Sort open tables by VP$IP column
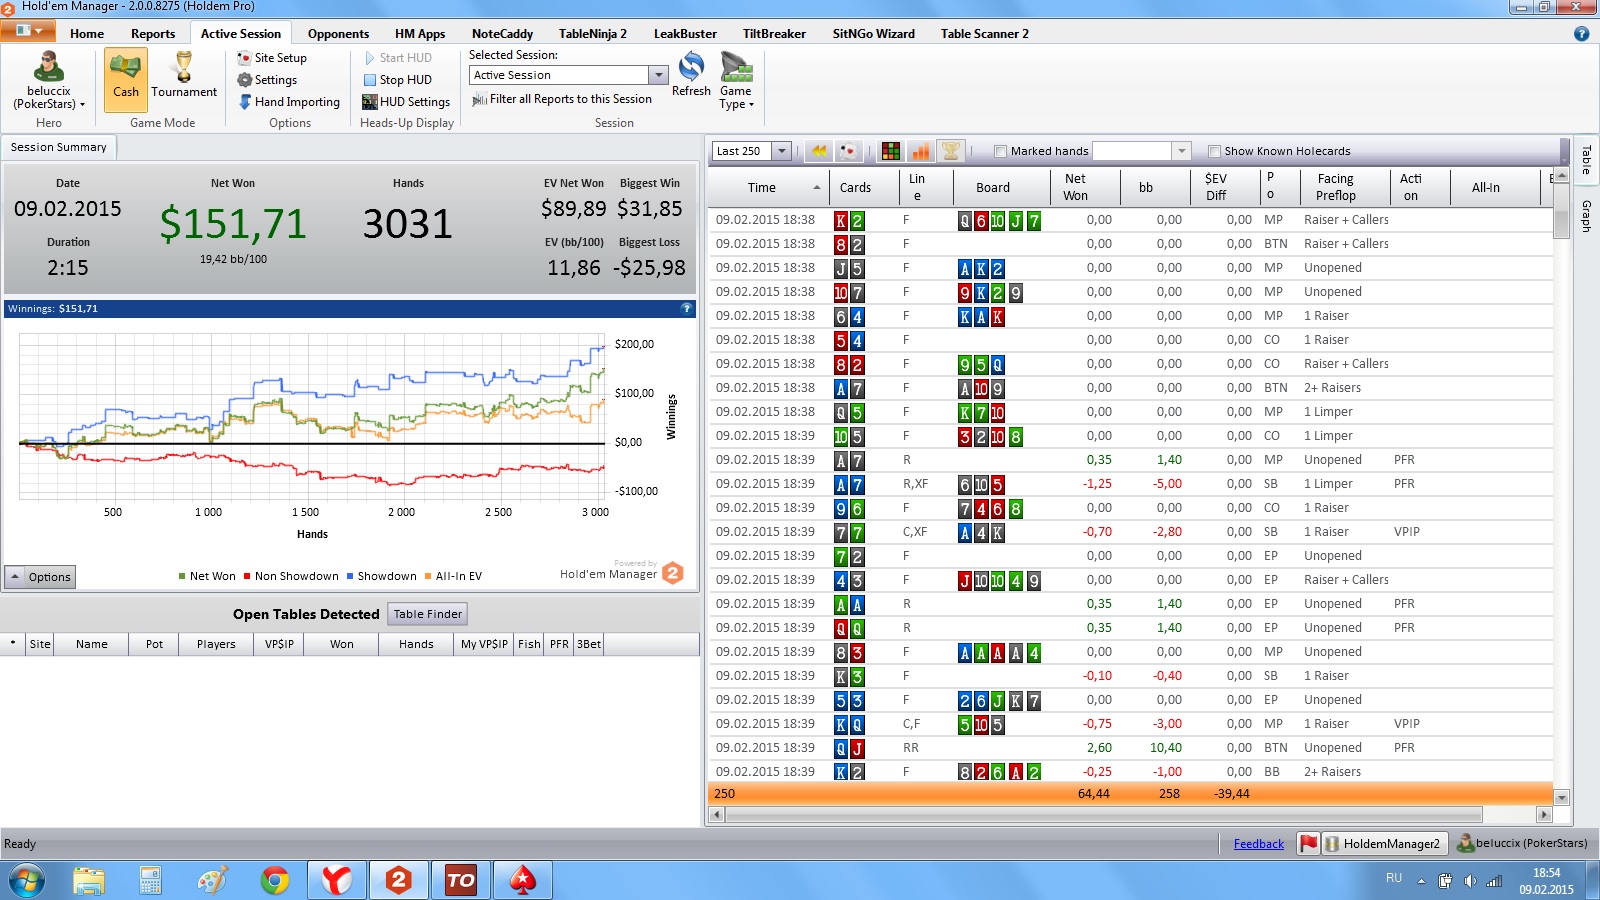Screen dimensions: 1600x900 [x=279, y=644]
